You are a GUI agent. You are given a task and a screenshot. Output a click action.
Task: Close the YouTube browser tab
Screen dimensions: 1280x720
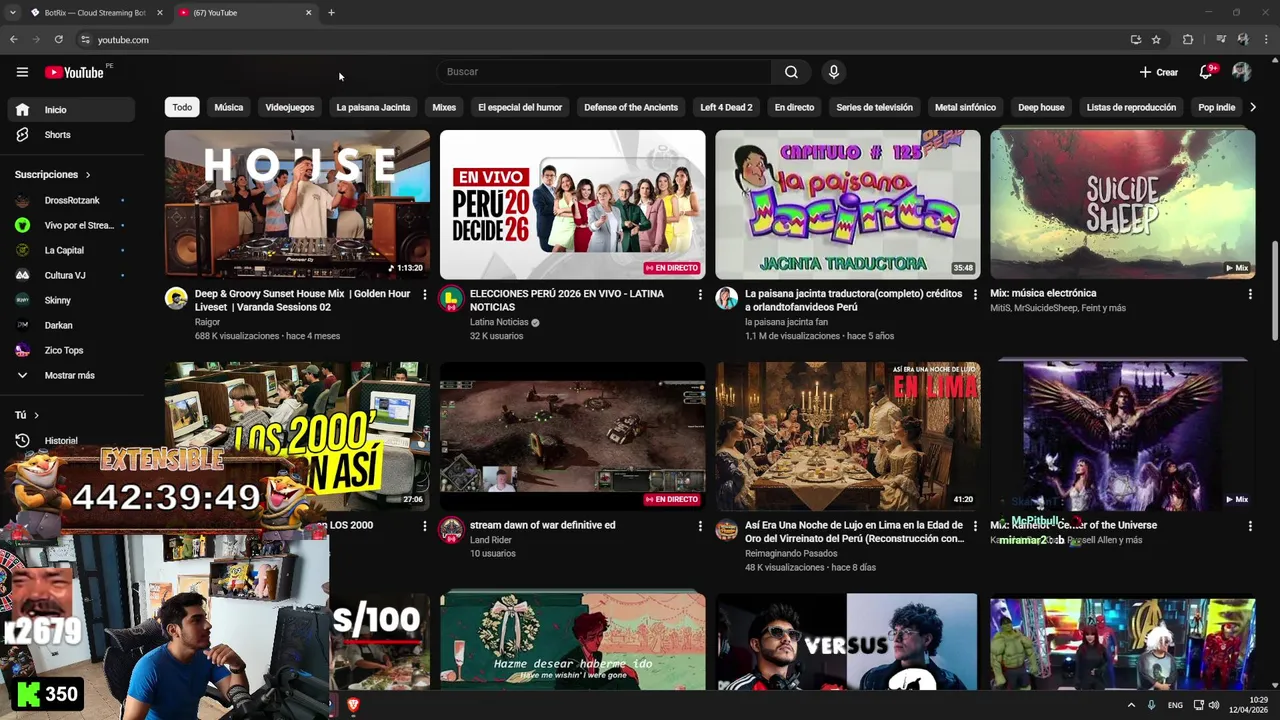[308, 13]
